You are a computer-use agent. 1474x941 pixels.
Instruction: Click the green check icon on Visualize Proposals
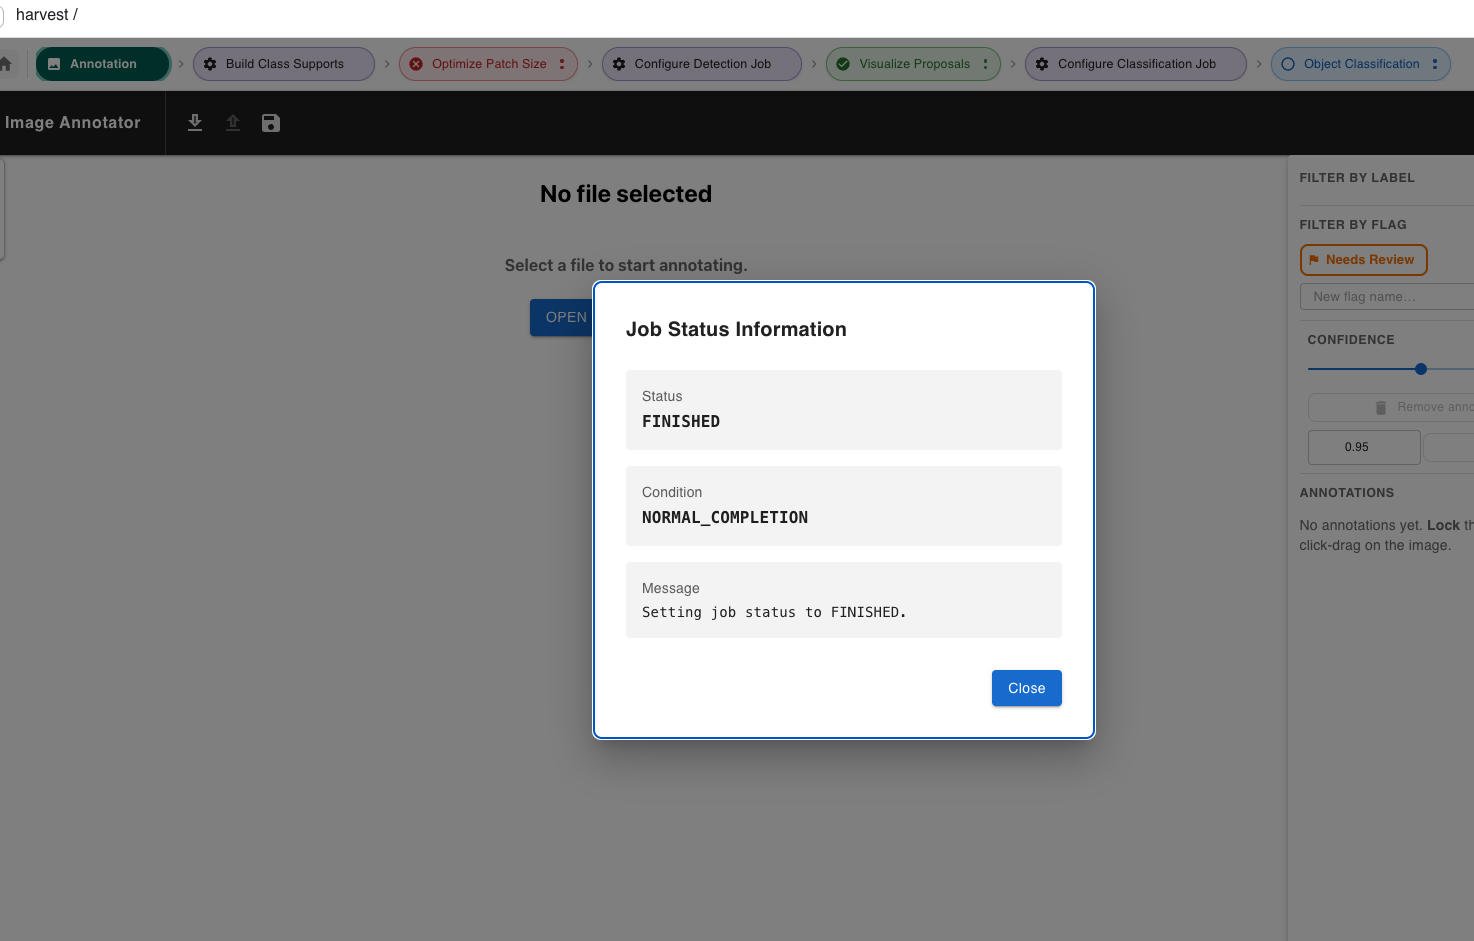[x=843, y=64]
